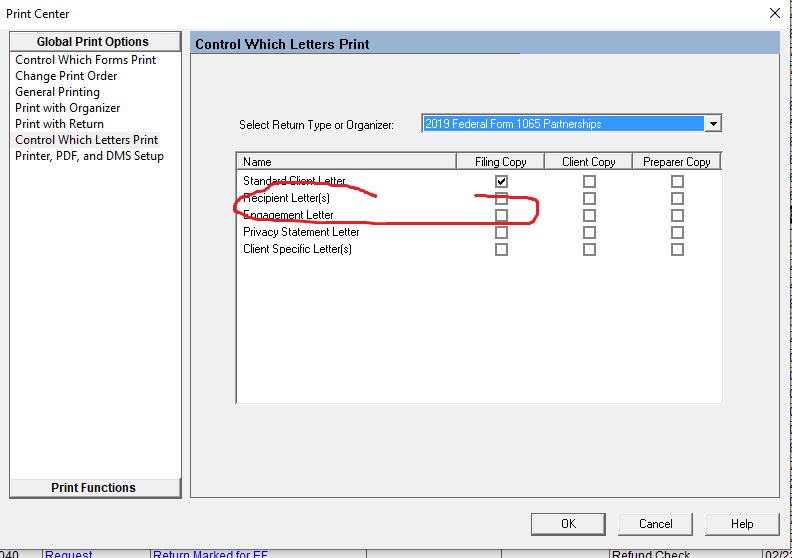Check Preparer Copy for Privacy Statement Letter
The height and width of the screenshot is (558, 792).
[677, 232]
